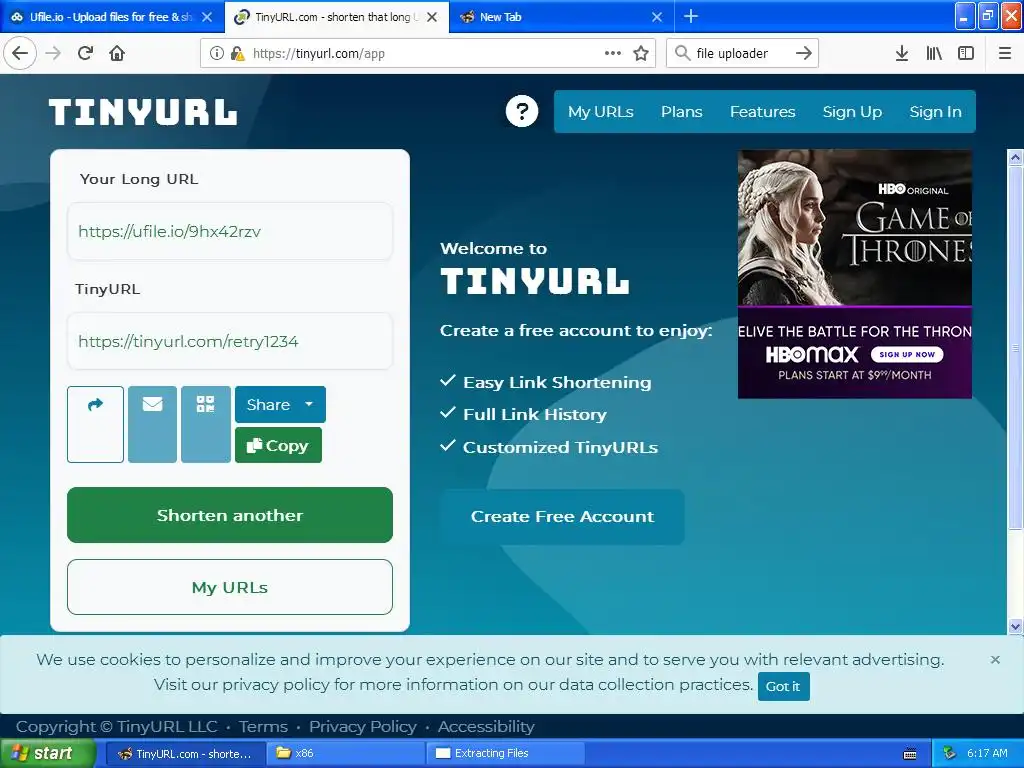Click Sign In in navigation bar

click(x=936, y=112)
